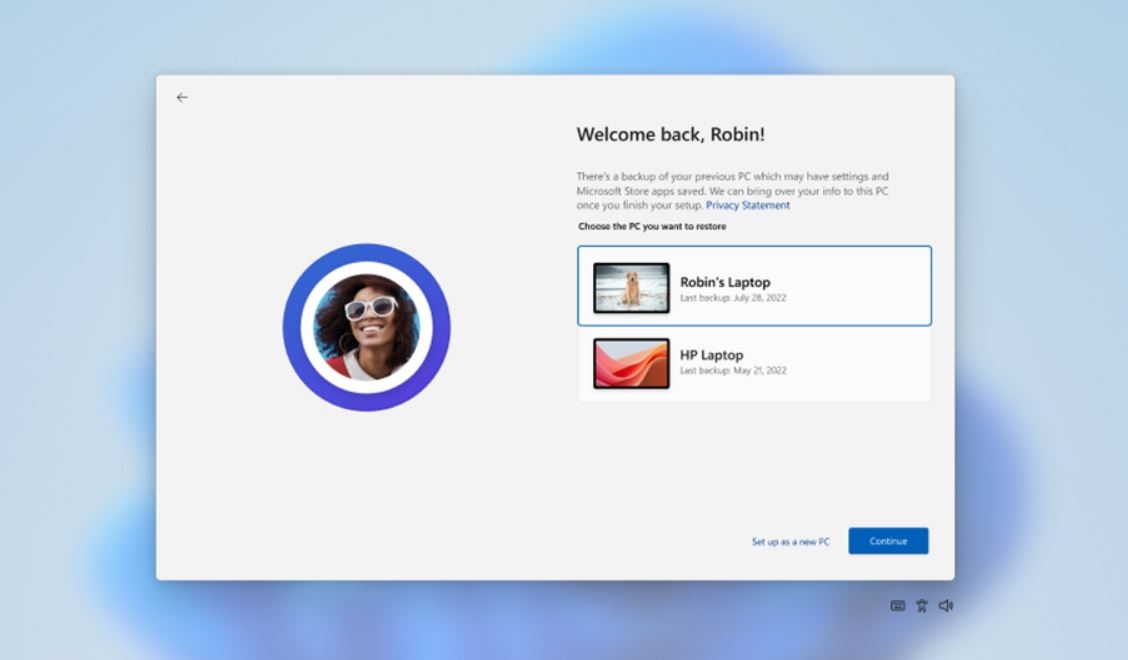Open the on-screen keyboard icon
Screen dimensions: 1128x660
coord(897,606)
